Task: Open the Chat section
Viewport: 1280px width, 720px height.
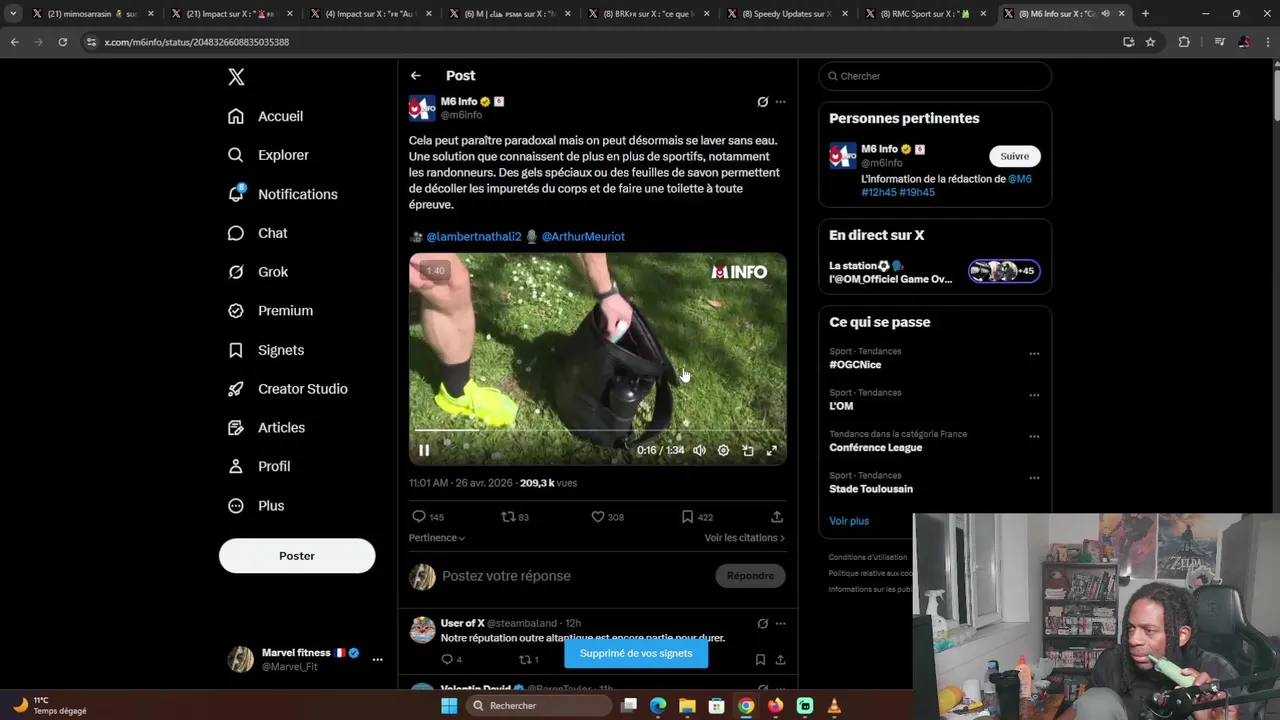Action: (257, 233)
